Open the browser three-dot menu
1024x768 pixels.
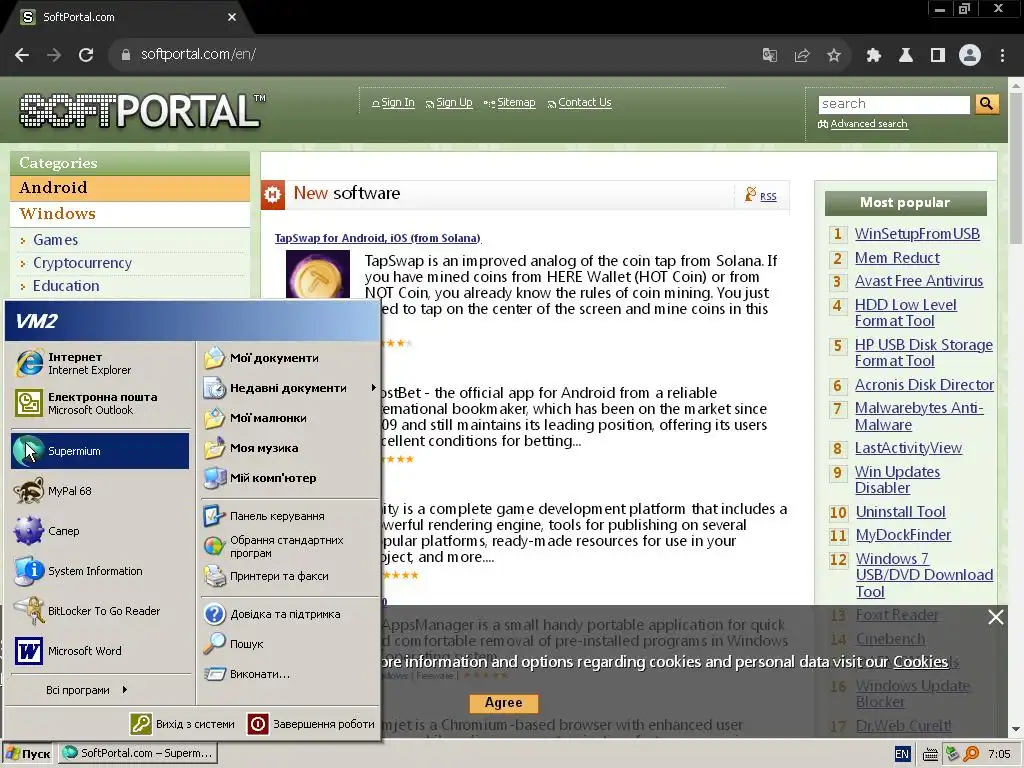pos(1002,56)
